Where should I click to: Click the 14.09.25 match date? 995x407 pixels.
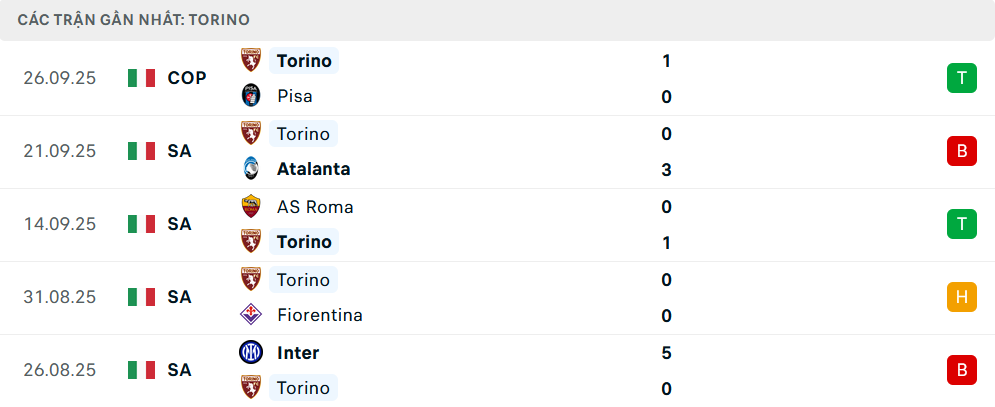[x=60, y=224]
